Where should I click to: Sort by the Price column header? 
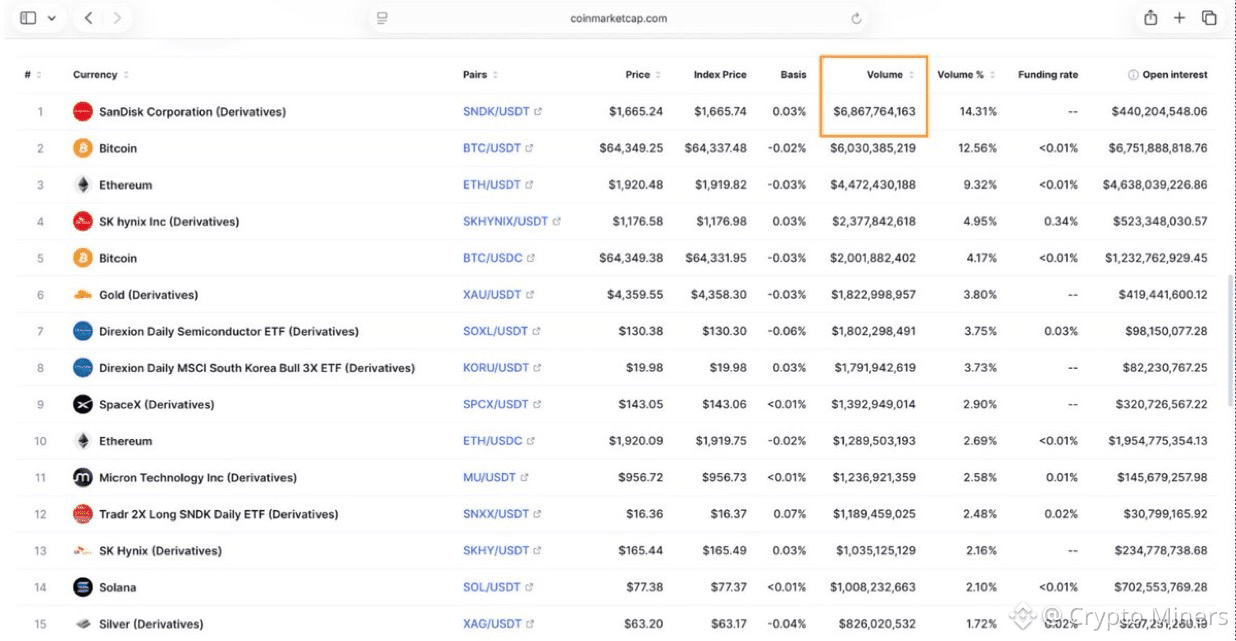click(643, 75)
